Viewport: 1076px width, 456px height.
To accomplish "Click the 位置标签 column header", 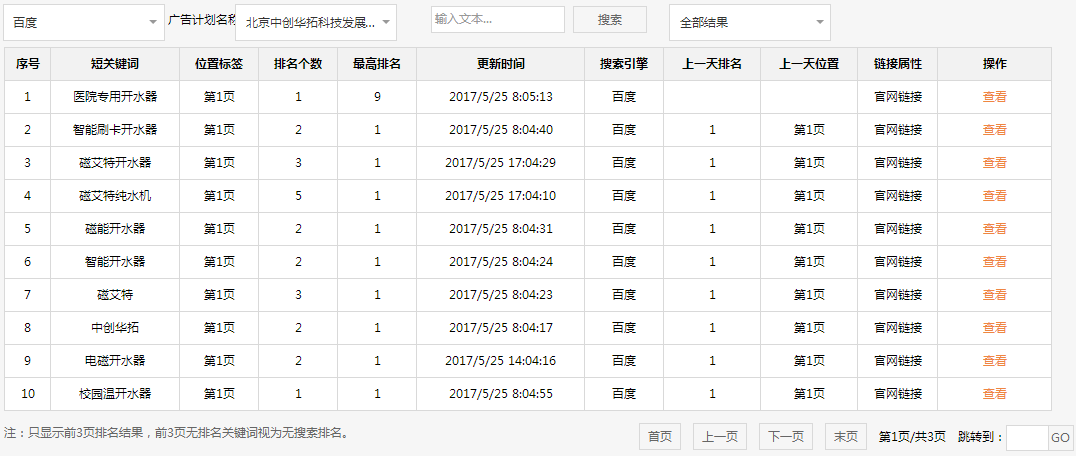I will coord(219,64).
